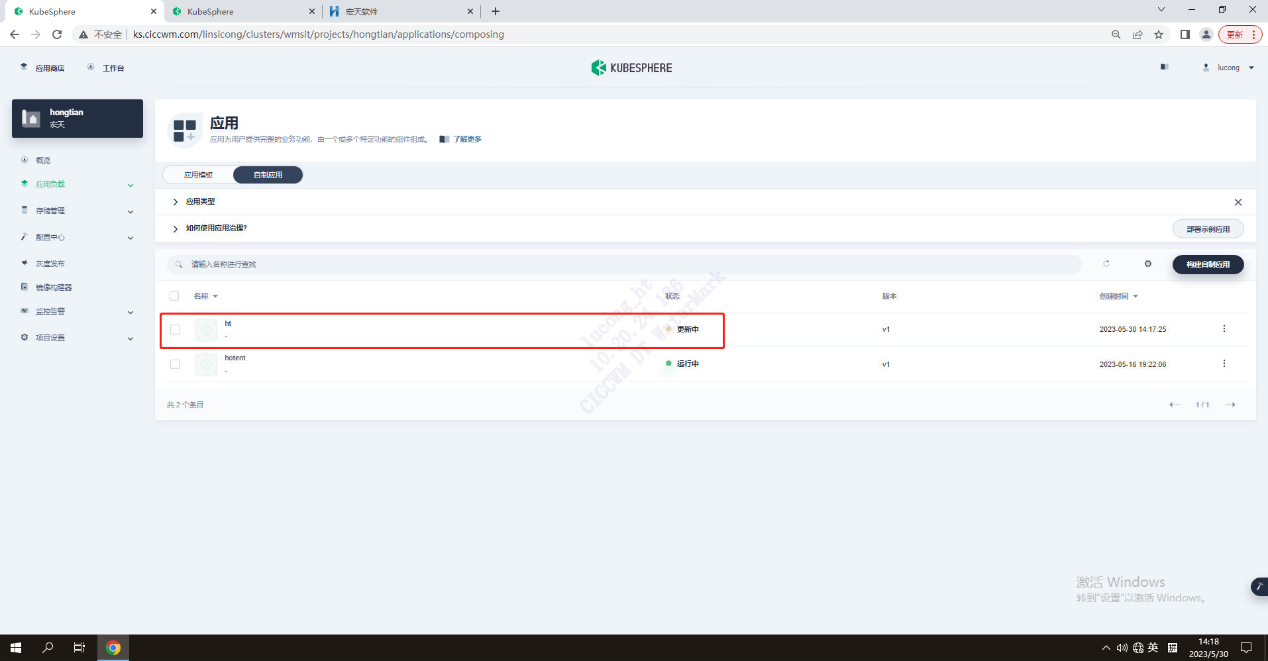Toggle the select-all checkbox in header
This screenshot has width=1268, height=661.
click(x=175, y=296)
